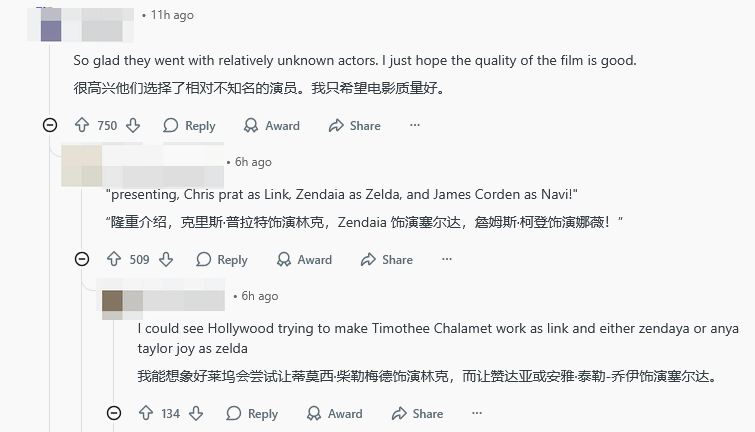Viewport: 755px width, 432px height.
Task: Upvote the Chris Prat joke comment
Action: tap(114, 260)
